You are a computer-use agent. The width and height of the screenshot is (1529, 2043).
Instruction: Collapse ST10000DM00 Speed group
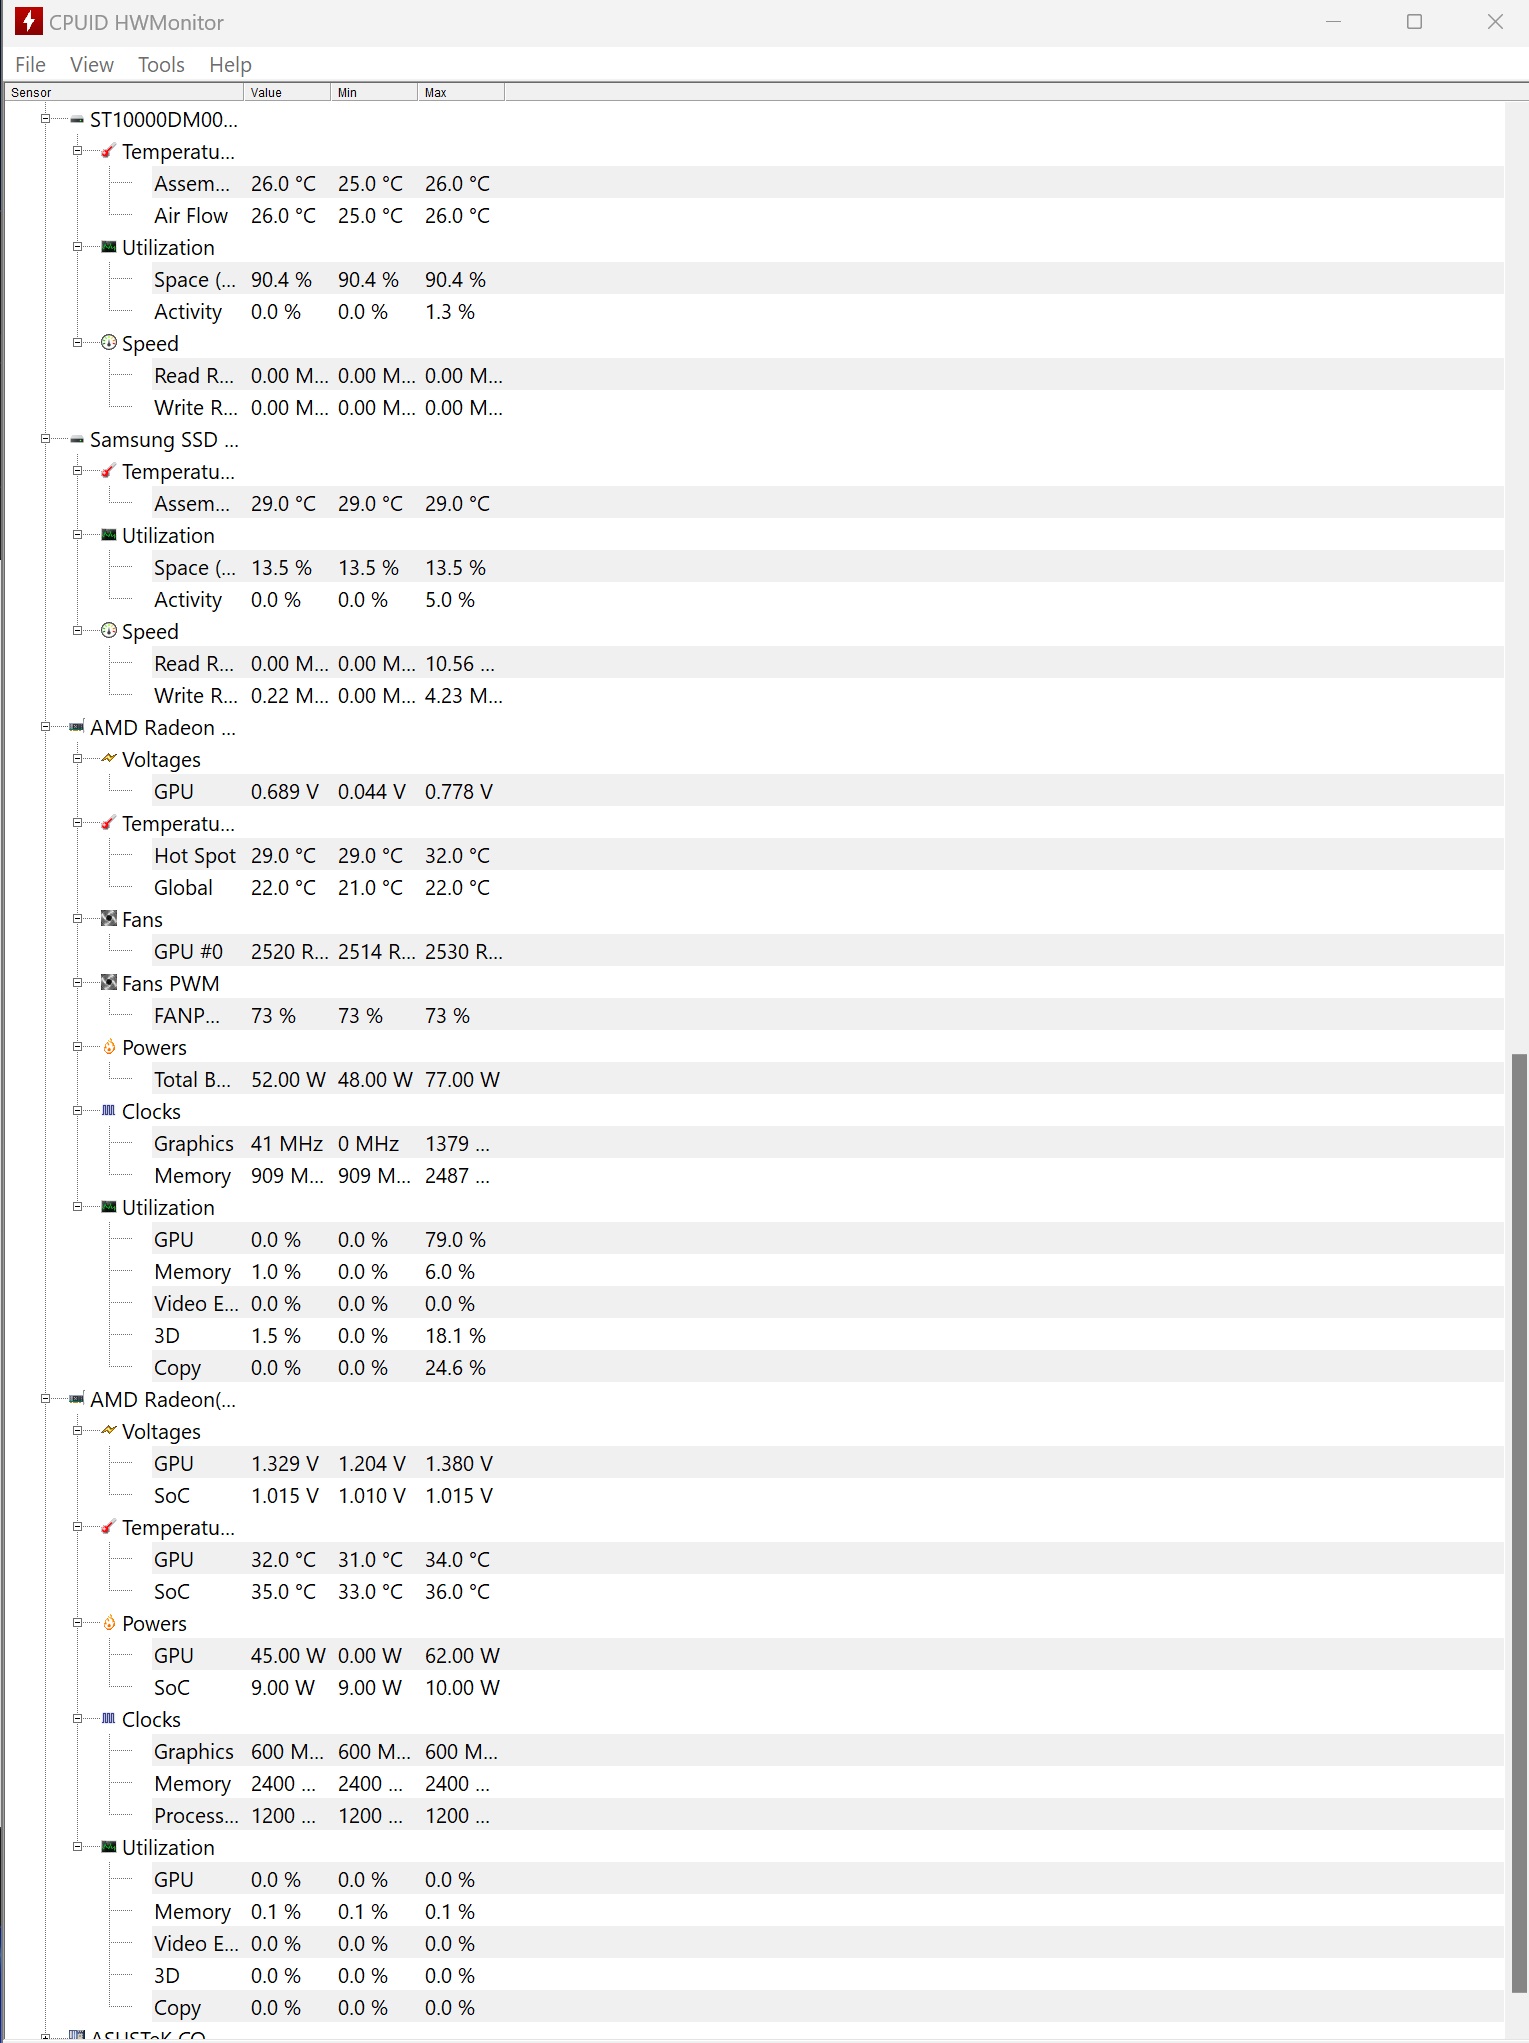coord(77,343)
